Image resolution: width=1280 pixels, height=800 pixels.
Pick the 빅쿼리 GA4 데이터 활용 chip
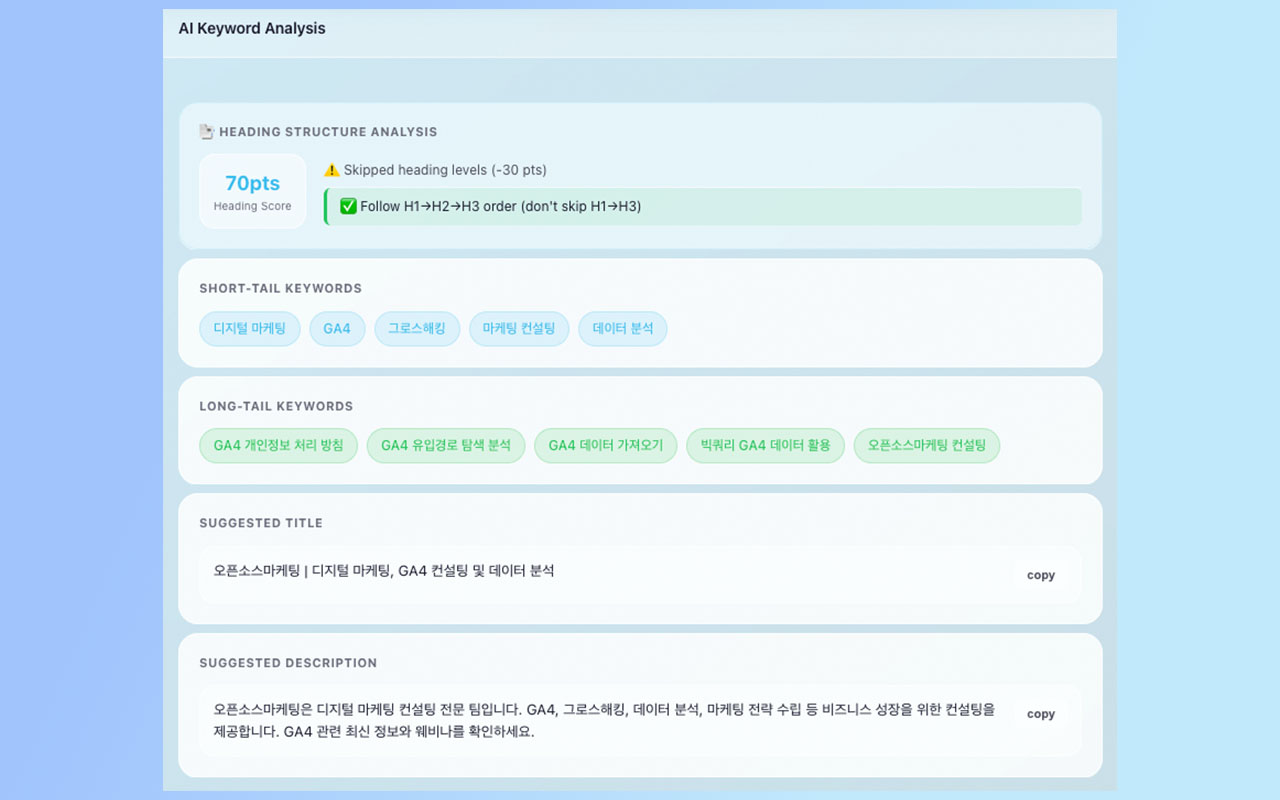click(x=765, y=446)
